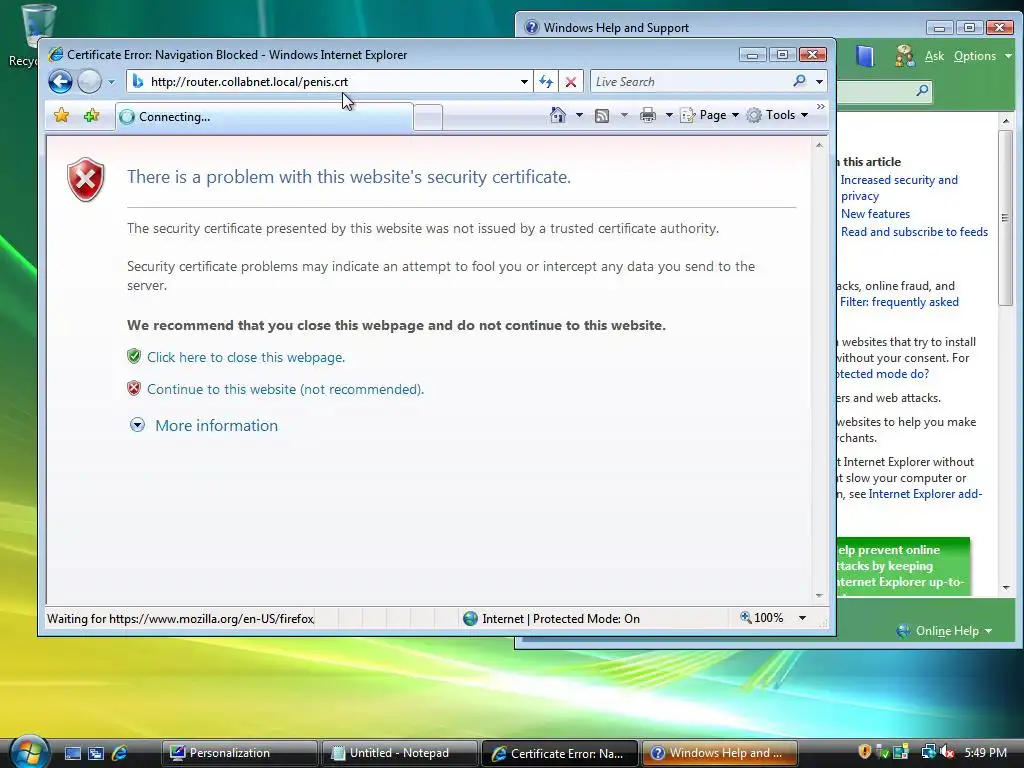Click the blue book Browse Help icon
Image resolution: width=1024 pixels, height=768 pixels.
point(865,56)
